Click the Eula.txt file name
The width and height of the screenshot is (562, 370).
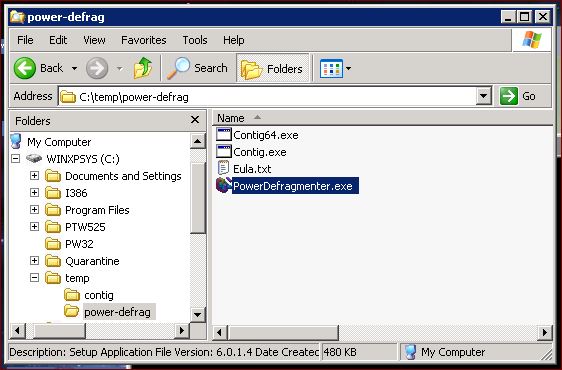click(x=252, y=169)
